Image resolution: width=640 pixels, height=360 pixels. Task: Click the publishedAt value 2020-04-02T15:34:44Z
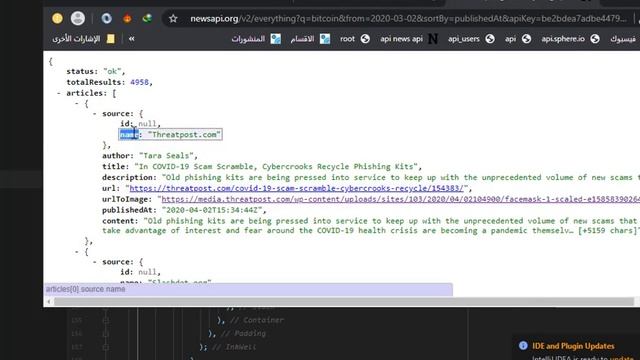tap(212, 210)
